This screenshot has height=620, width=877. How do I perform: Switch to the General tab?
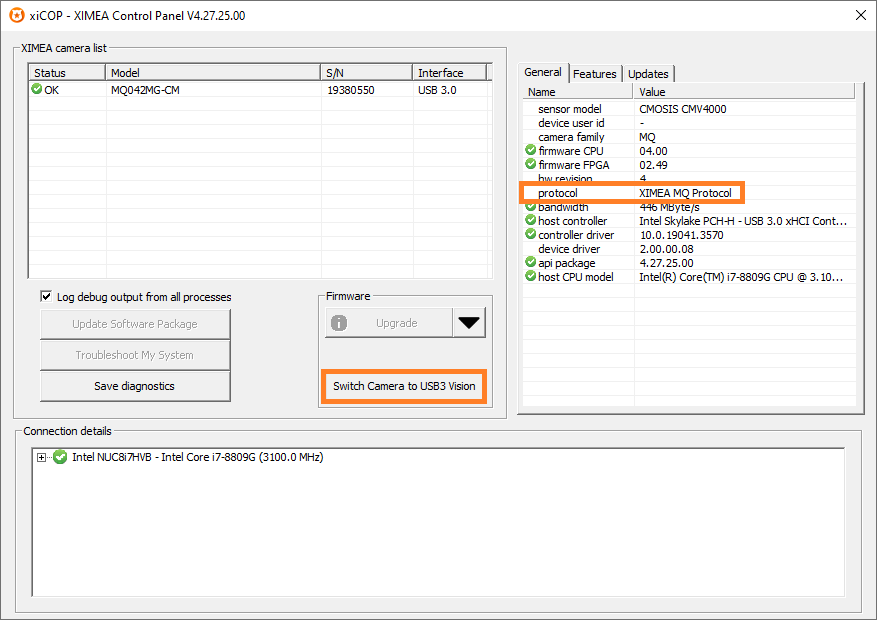543,72
